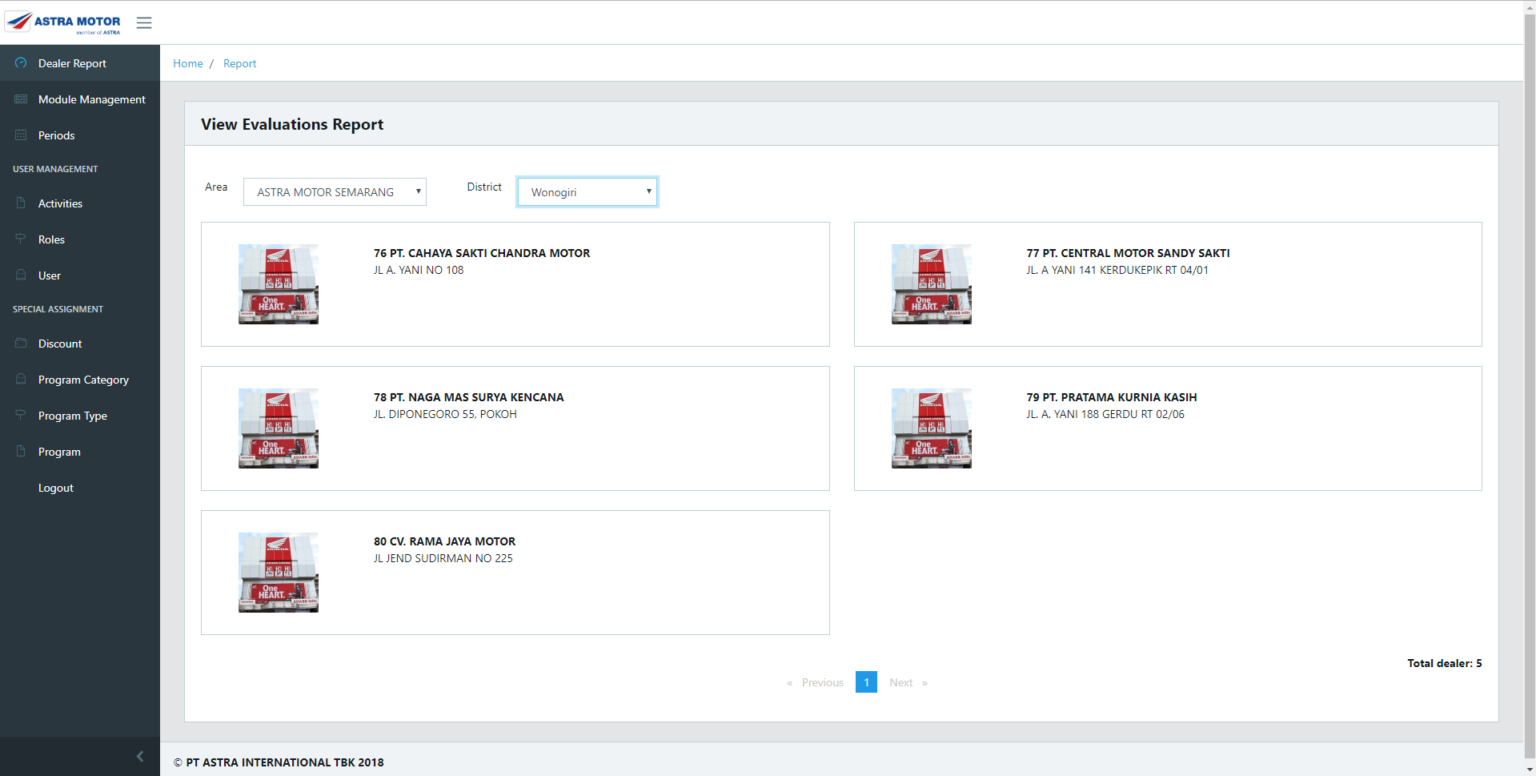The image size is (1536, 776).
Task: Open the Area dropdown
Action: [334, 192]
